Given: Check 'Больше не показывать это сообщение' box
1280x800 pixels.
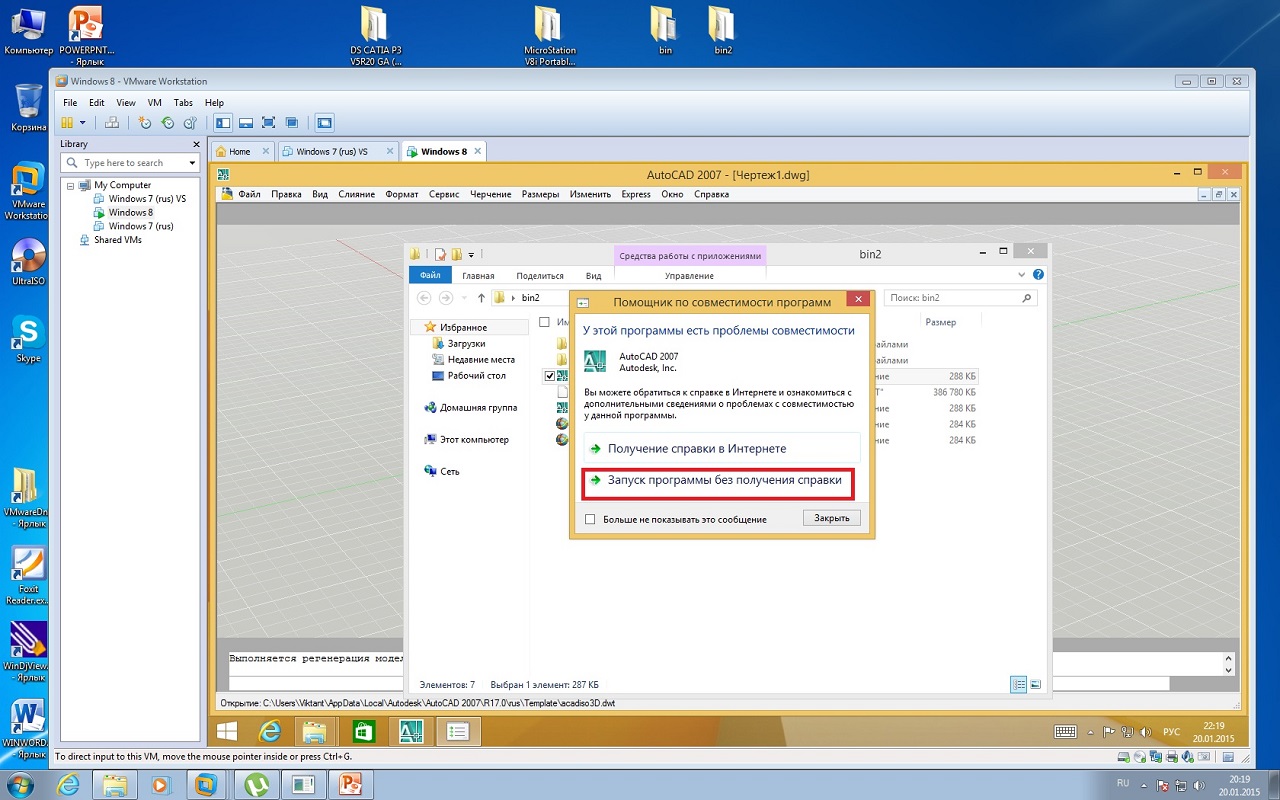Looking at the screenshot, I should click(x=590, y=520).
